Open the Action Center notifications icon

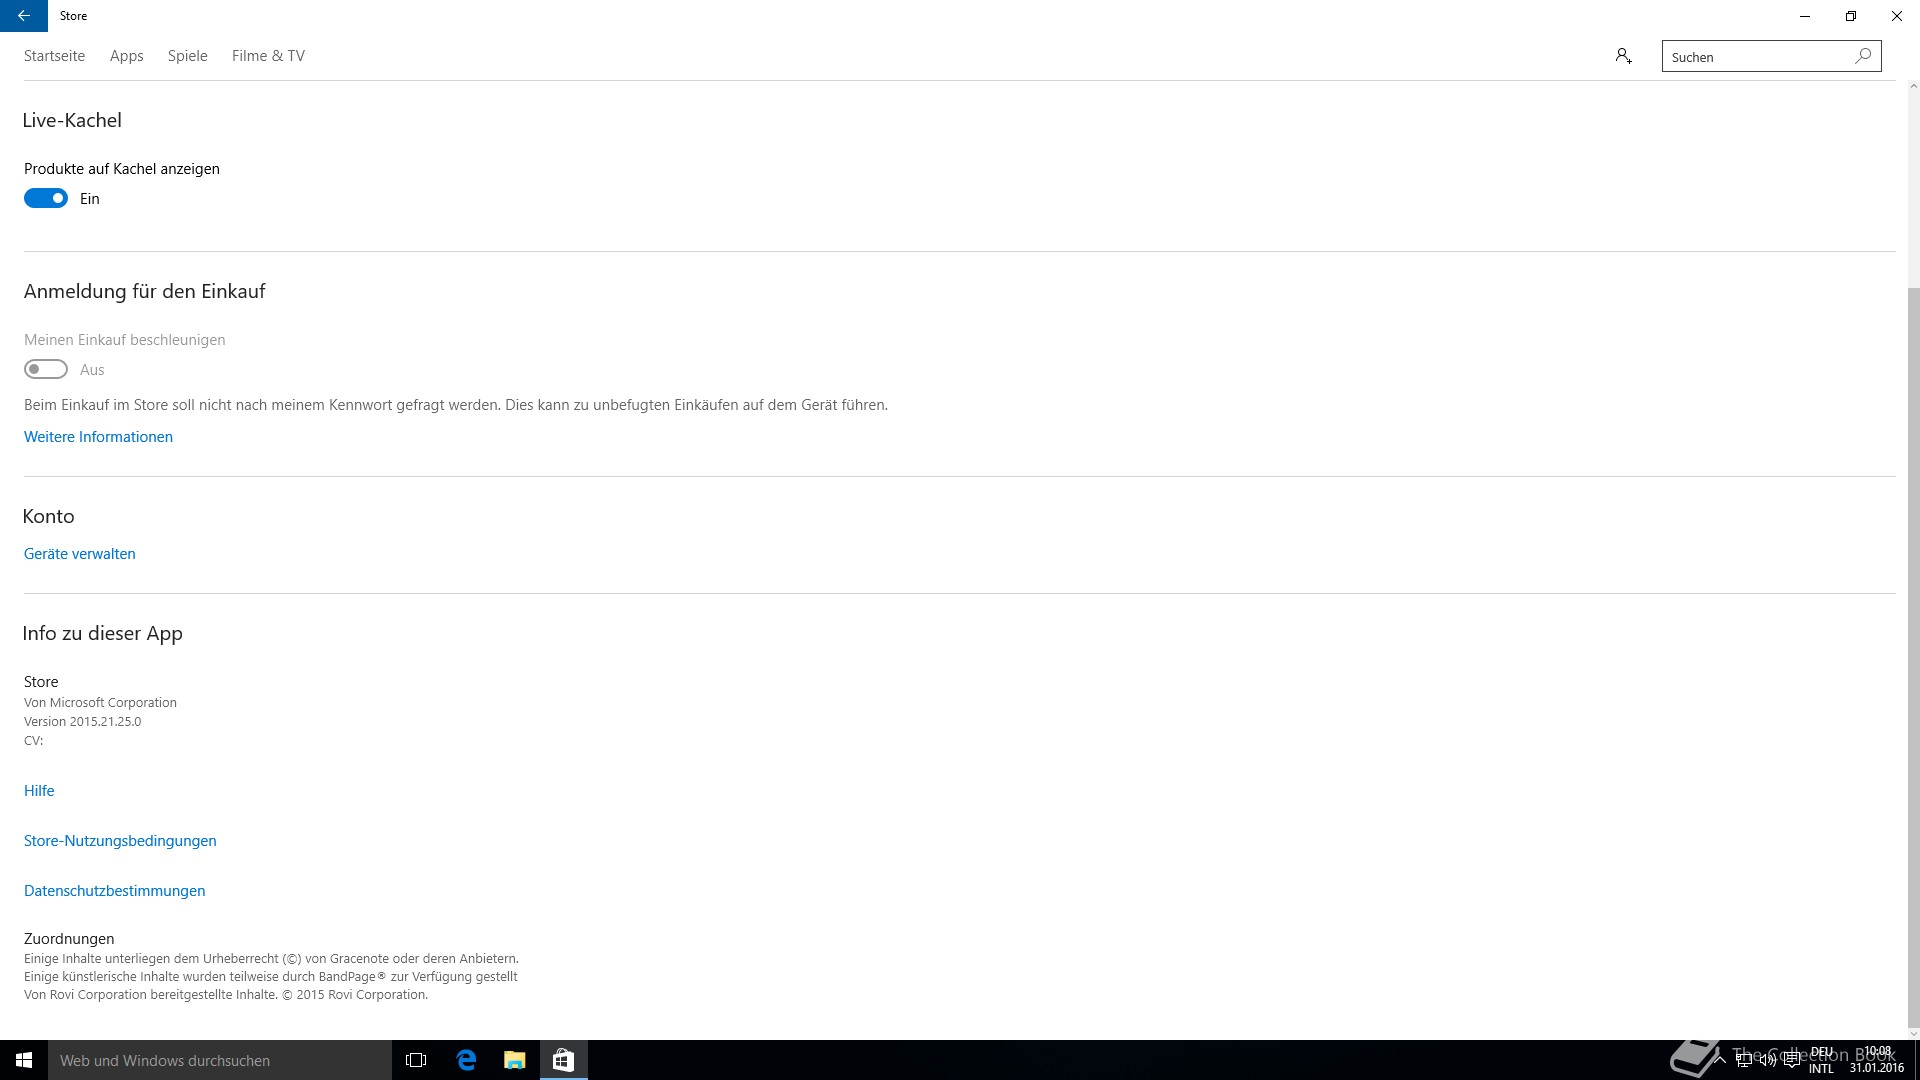click(x=1791, y=1060)
